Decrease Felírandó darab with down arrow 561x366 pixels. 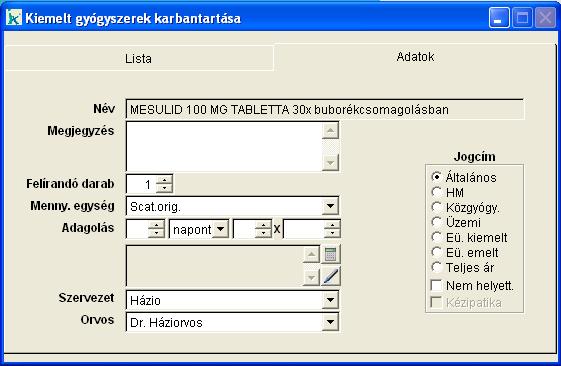pos(164,188)
